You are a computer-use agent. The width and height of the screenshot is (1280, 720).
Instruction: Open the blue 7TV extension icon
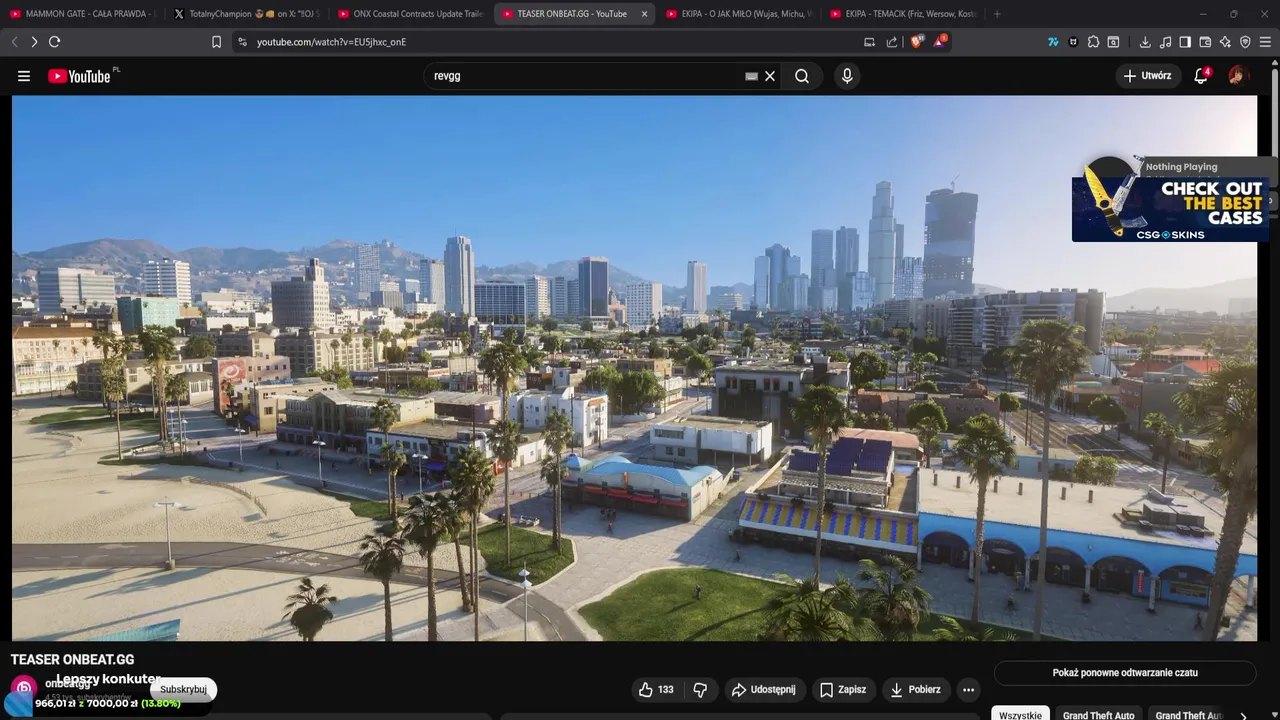click(1053, 42)
